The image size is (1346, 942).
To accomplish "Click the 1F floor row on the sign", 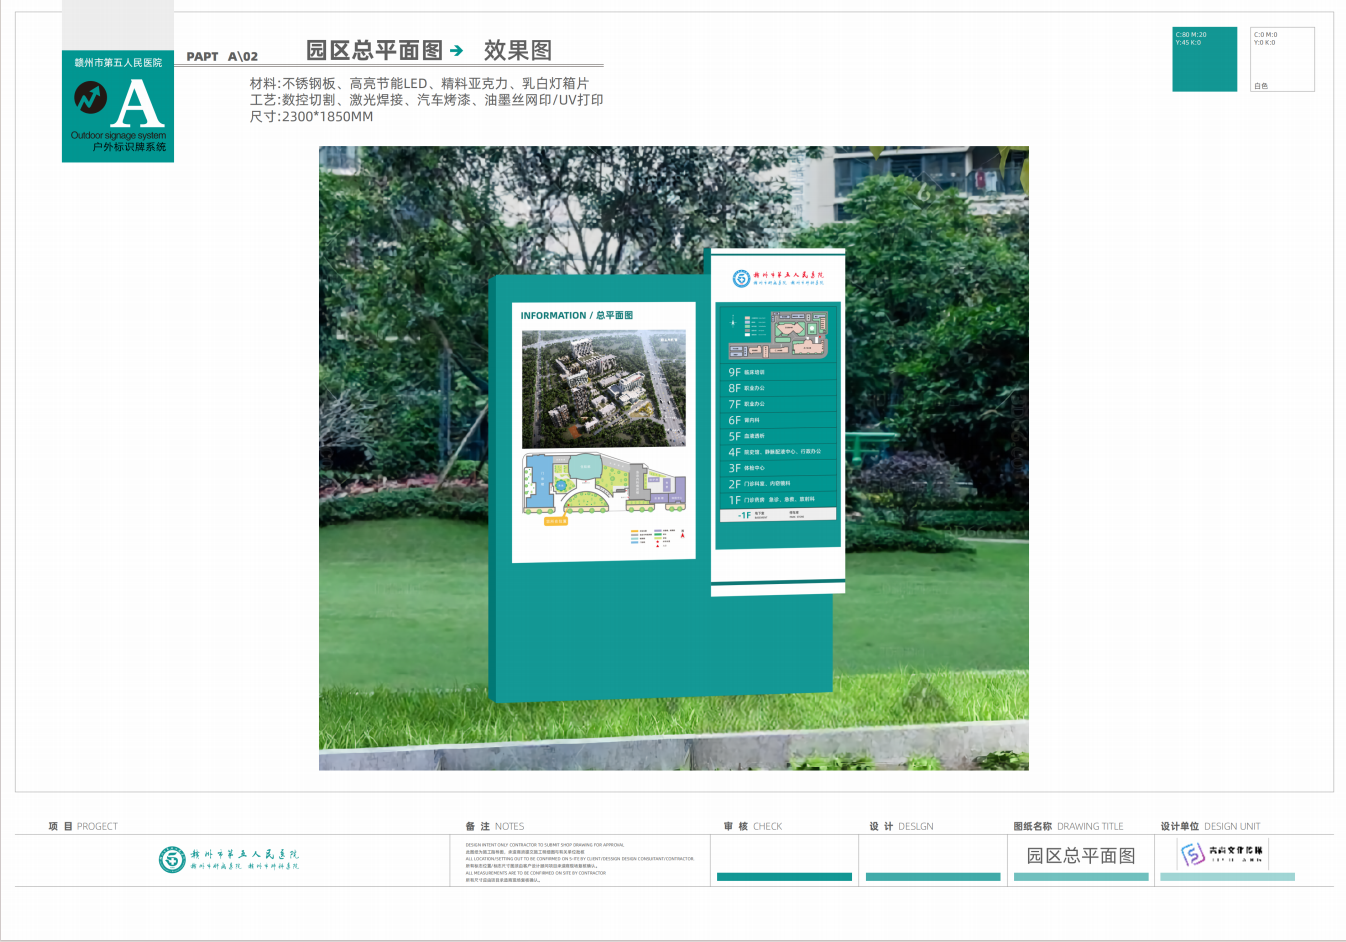I will (780, 499).
